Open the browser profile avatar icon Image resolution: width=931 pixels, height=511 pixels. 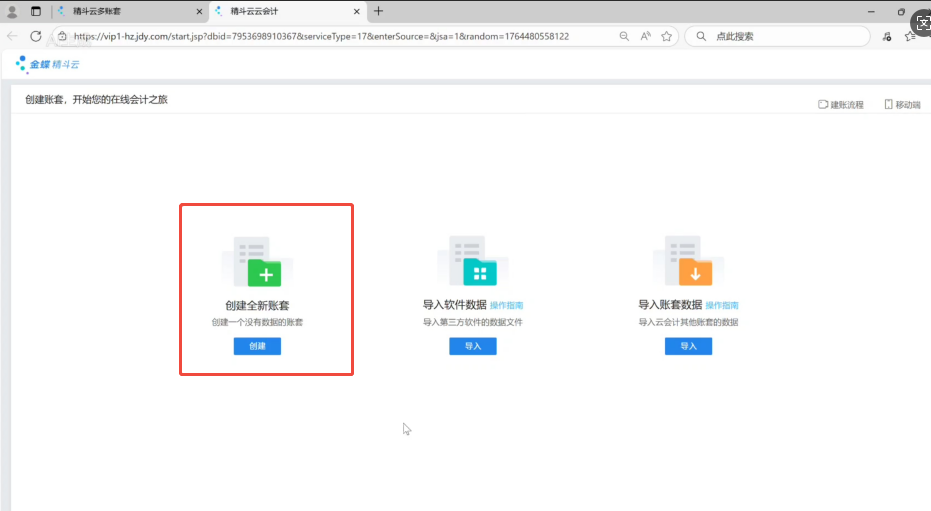click(x=13, y=11)
